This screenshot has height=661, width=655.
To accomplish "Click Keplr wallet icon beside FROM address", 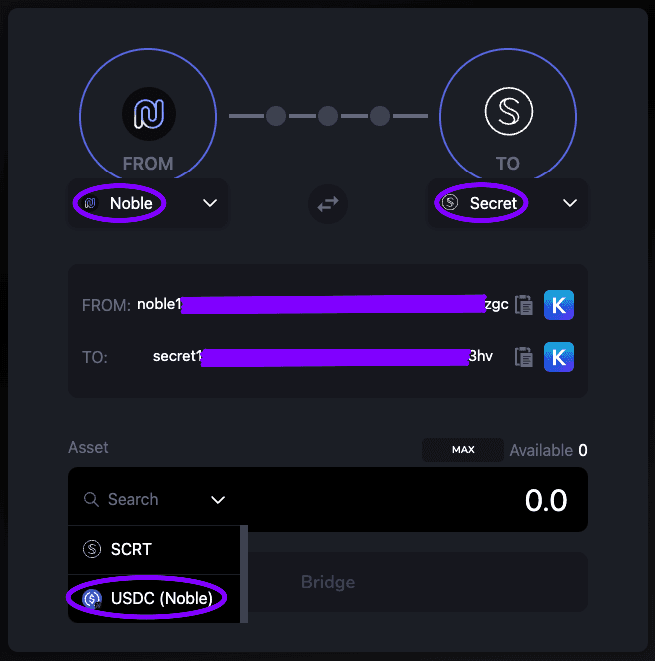I will pos(559,305).
